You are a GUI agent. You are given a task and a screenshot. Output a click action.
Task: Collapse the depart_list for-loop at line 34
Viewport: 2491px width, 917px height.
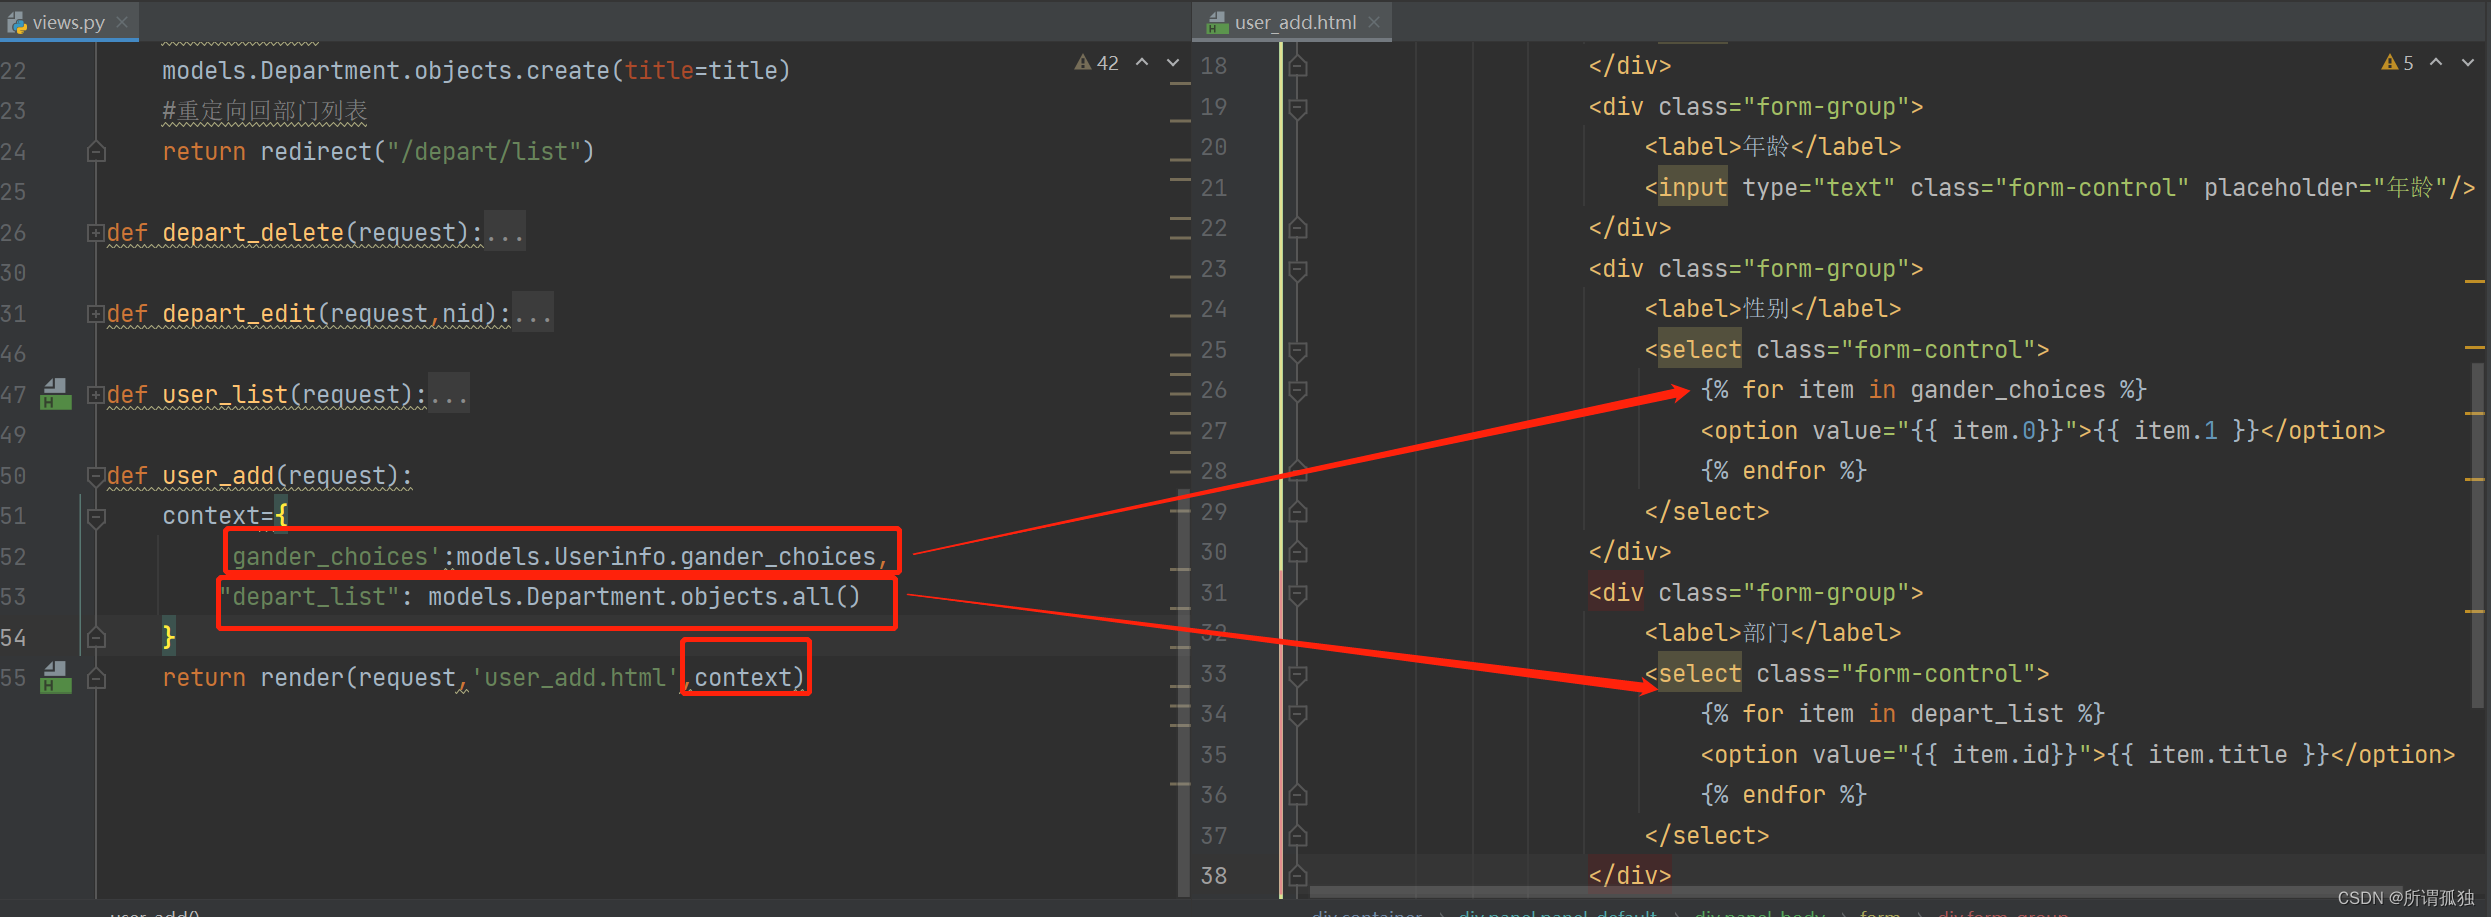coord(1298,714)
